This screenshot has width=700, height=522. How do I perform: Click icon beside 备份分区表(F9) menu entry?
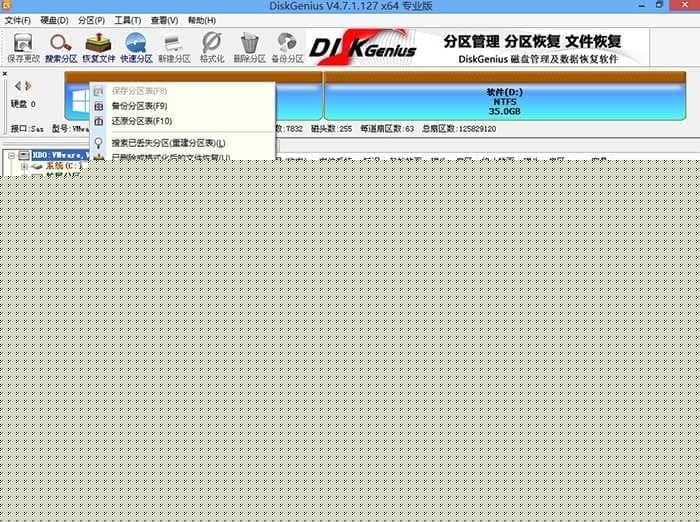point(99,106)
